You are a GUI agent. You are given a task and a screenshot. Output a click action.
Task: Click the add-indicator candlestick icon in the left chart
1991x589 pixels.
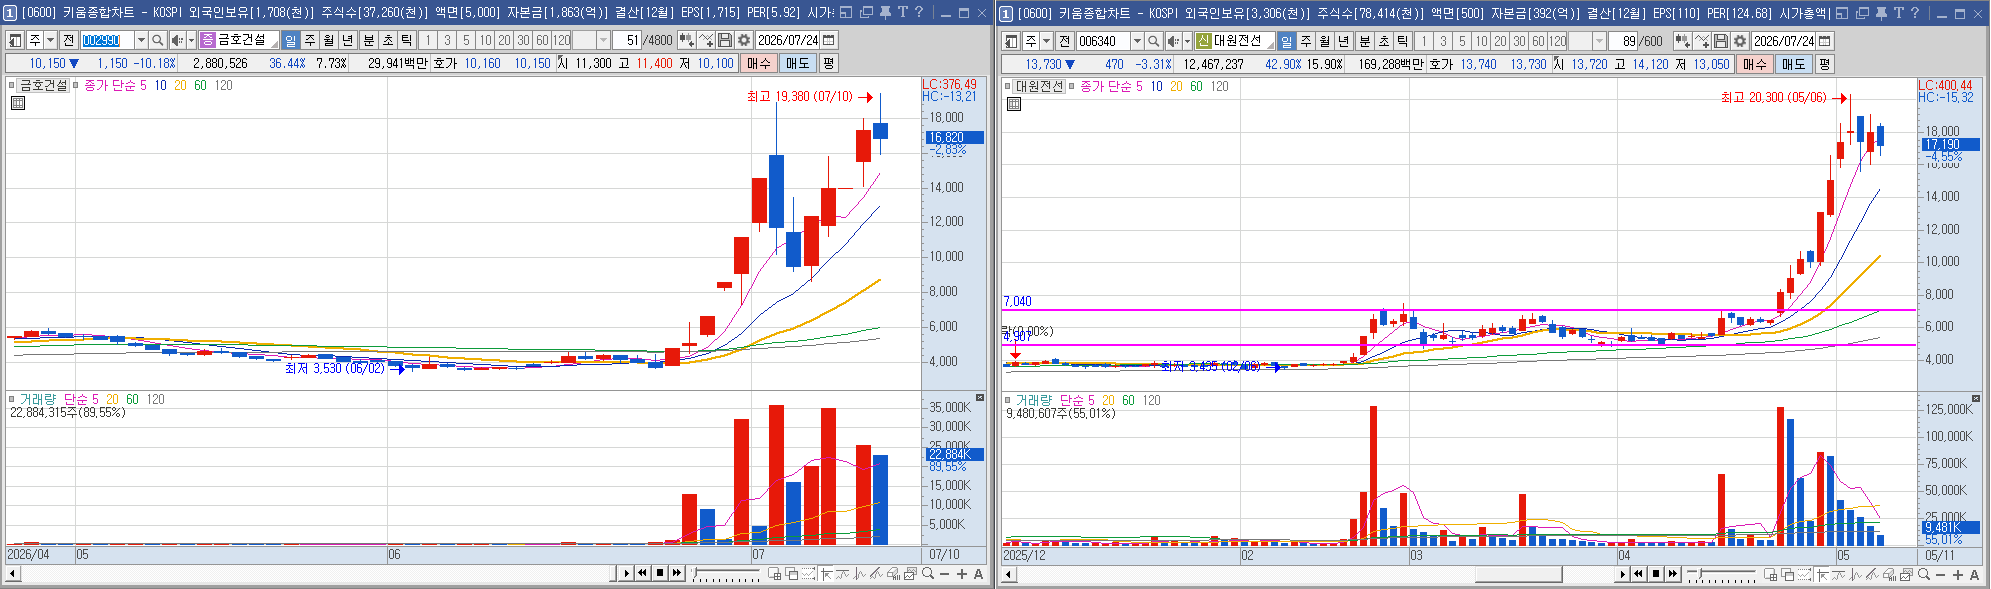click(x=686, y=40)
